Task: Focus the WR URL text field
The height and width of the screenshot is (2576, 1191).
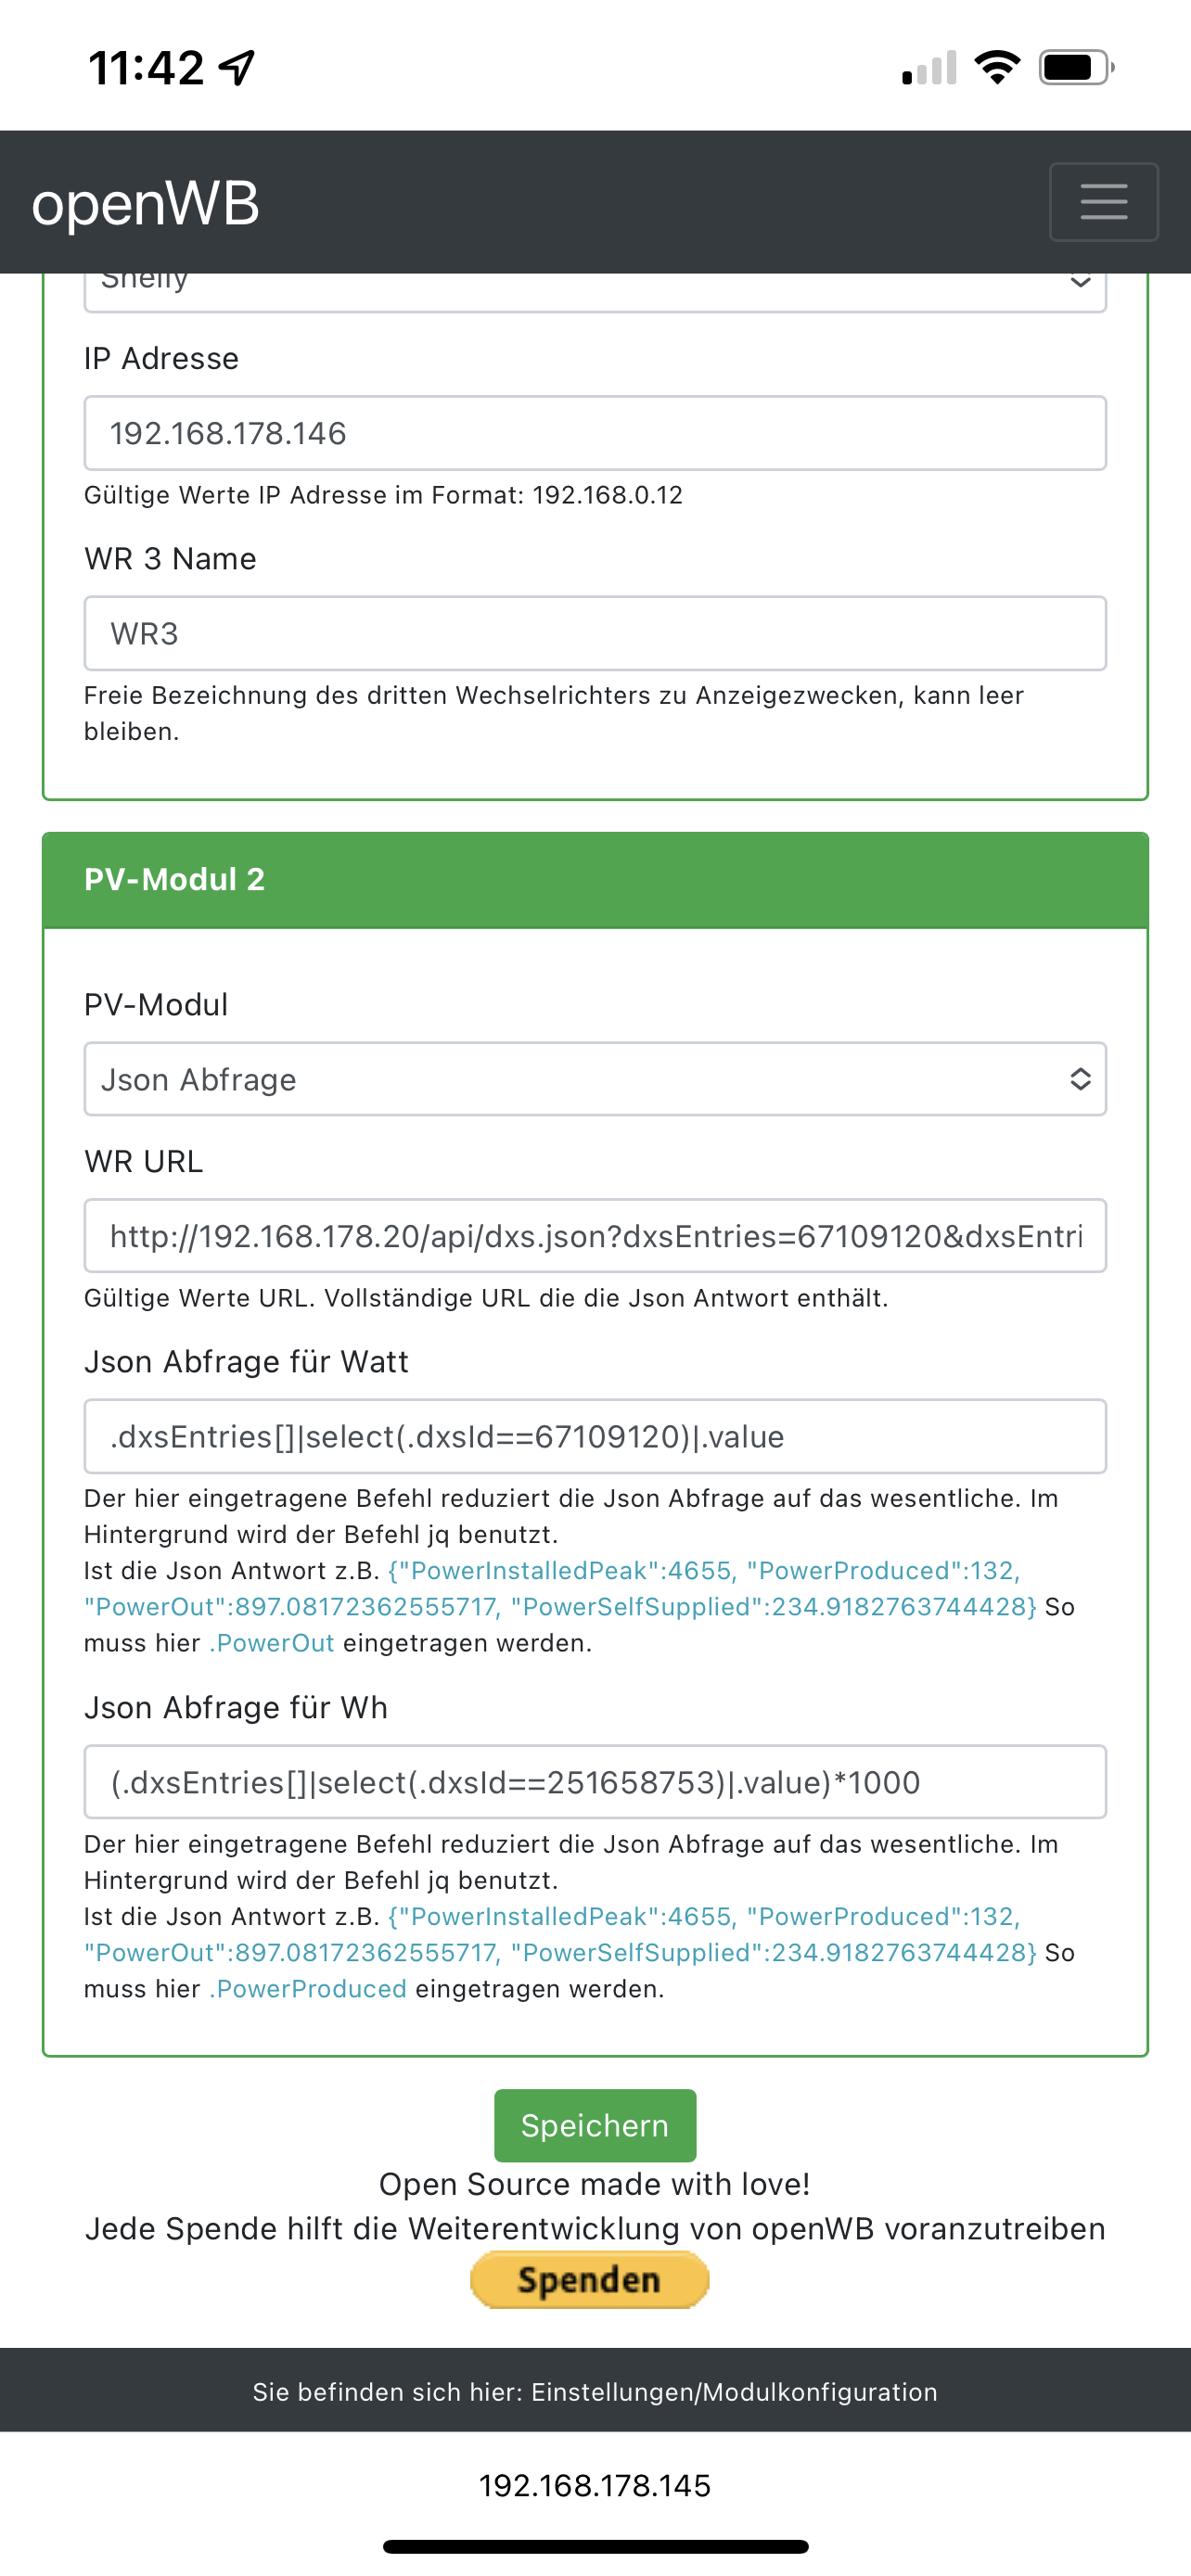Action: tap(594, 1236)
